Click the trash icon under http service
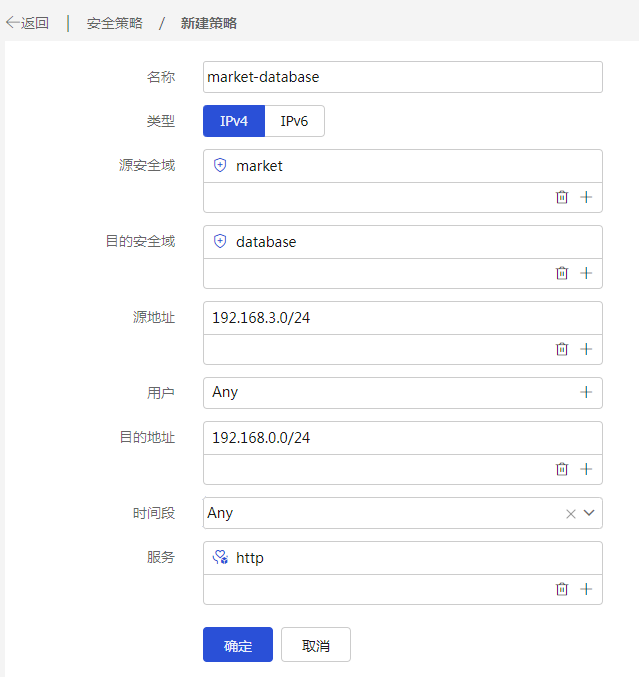This screenshot has height=677, width=639. [562, 589]
